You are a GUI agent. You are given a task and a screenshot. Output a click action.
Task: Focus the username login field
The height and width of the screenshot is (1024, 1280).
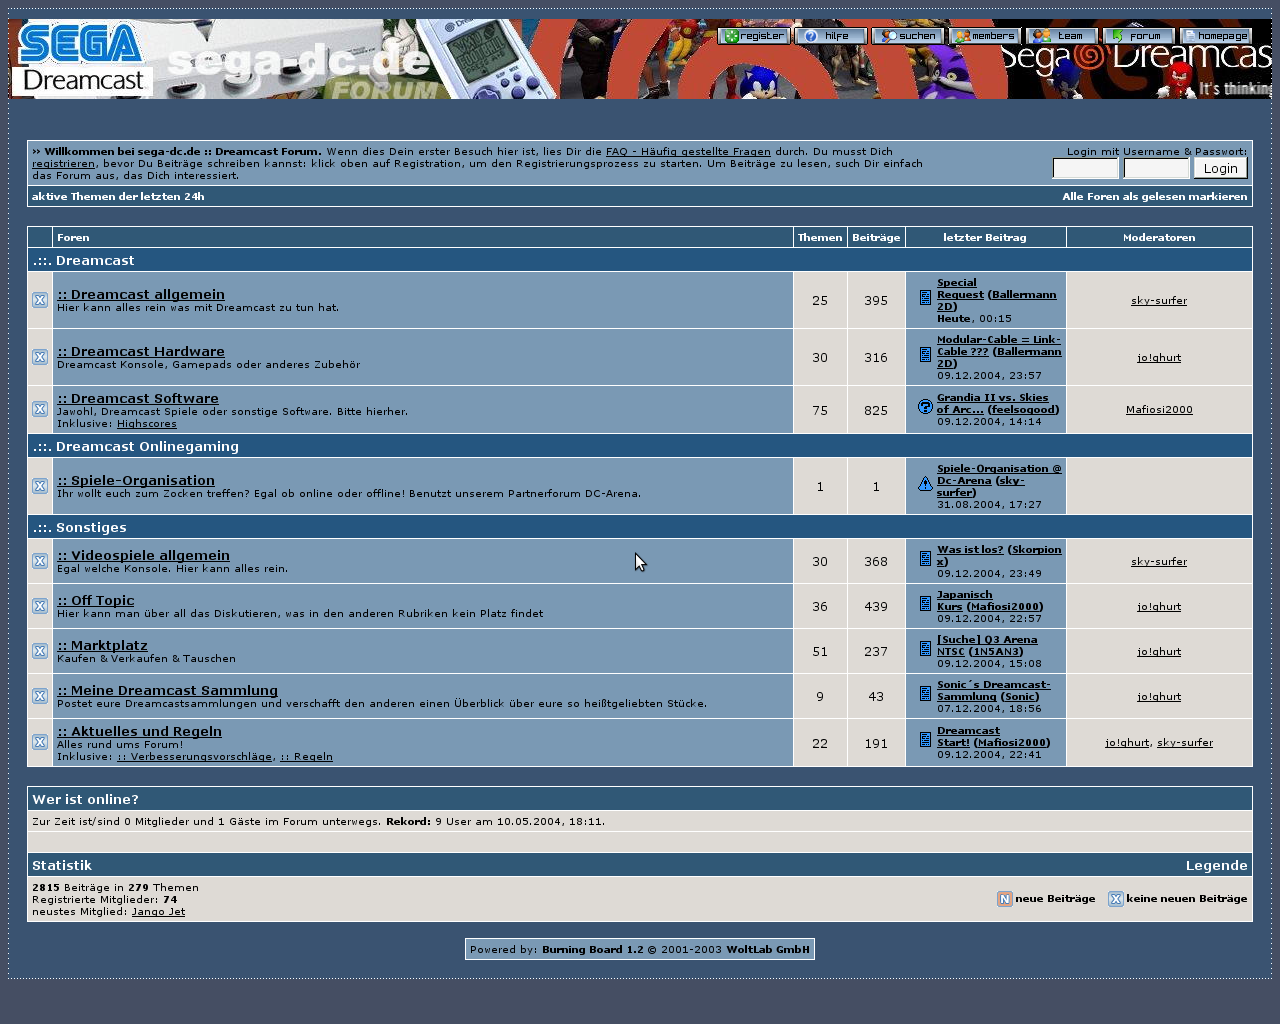1085,168
